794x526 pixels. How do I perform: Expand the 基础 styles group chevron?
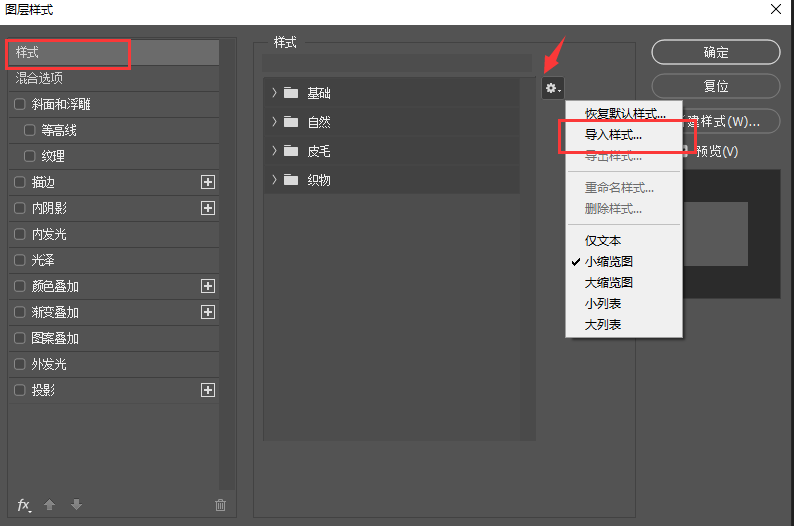click(274, 93)
